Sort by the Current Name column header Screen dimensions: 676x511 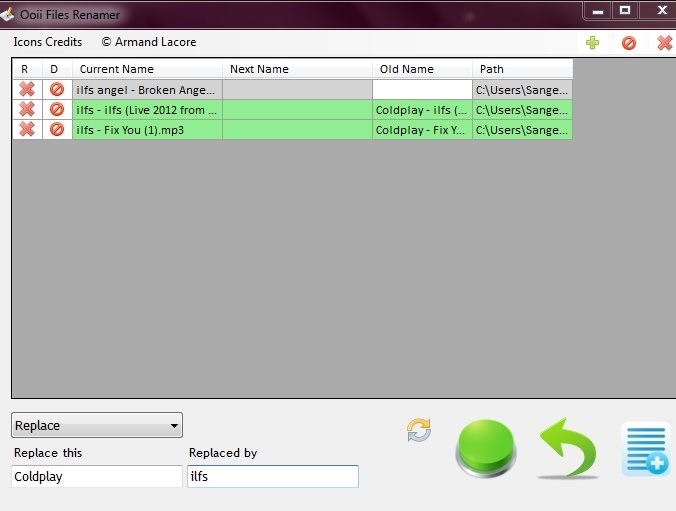click(x=147, y=69)
